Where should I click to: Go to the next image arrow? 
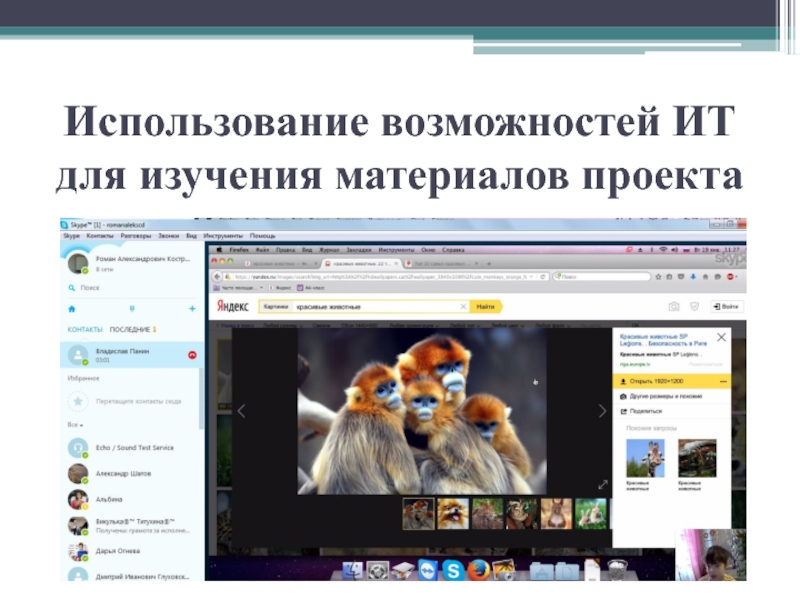pos(601,411)
